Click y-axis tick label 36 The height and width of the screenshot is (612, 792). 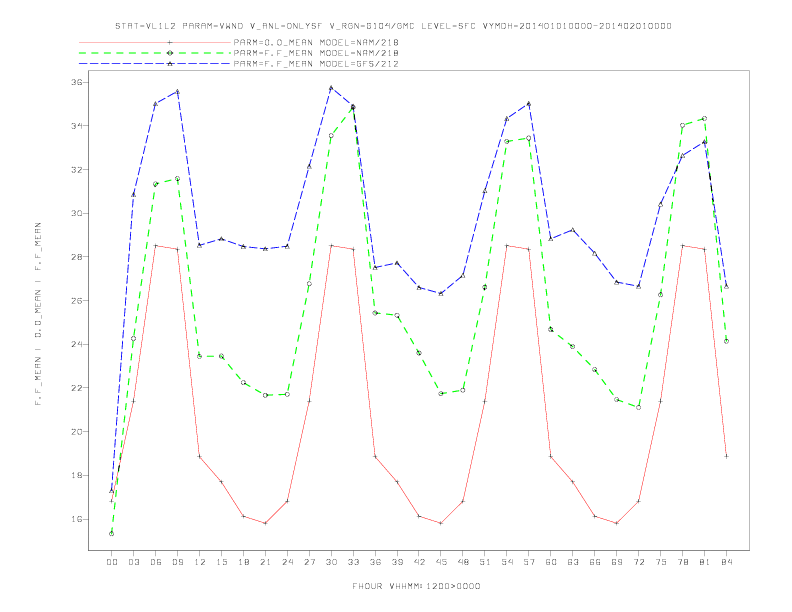point(78,82)
